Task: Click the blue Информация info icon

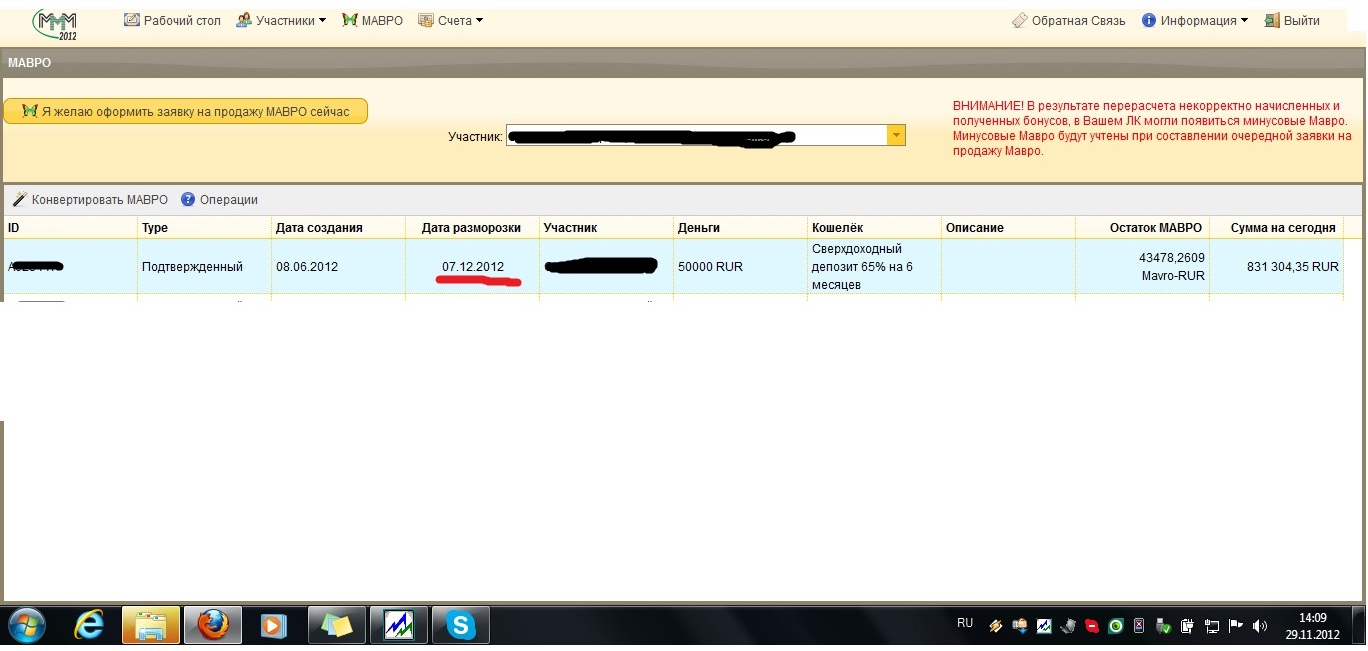Action: tap(1149, 20)
